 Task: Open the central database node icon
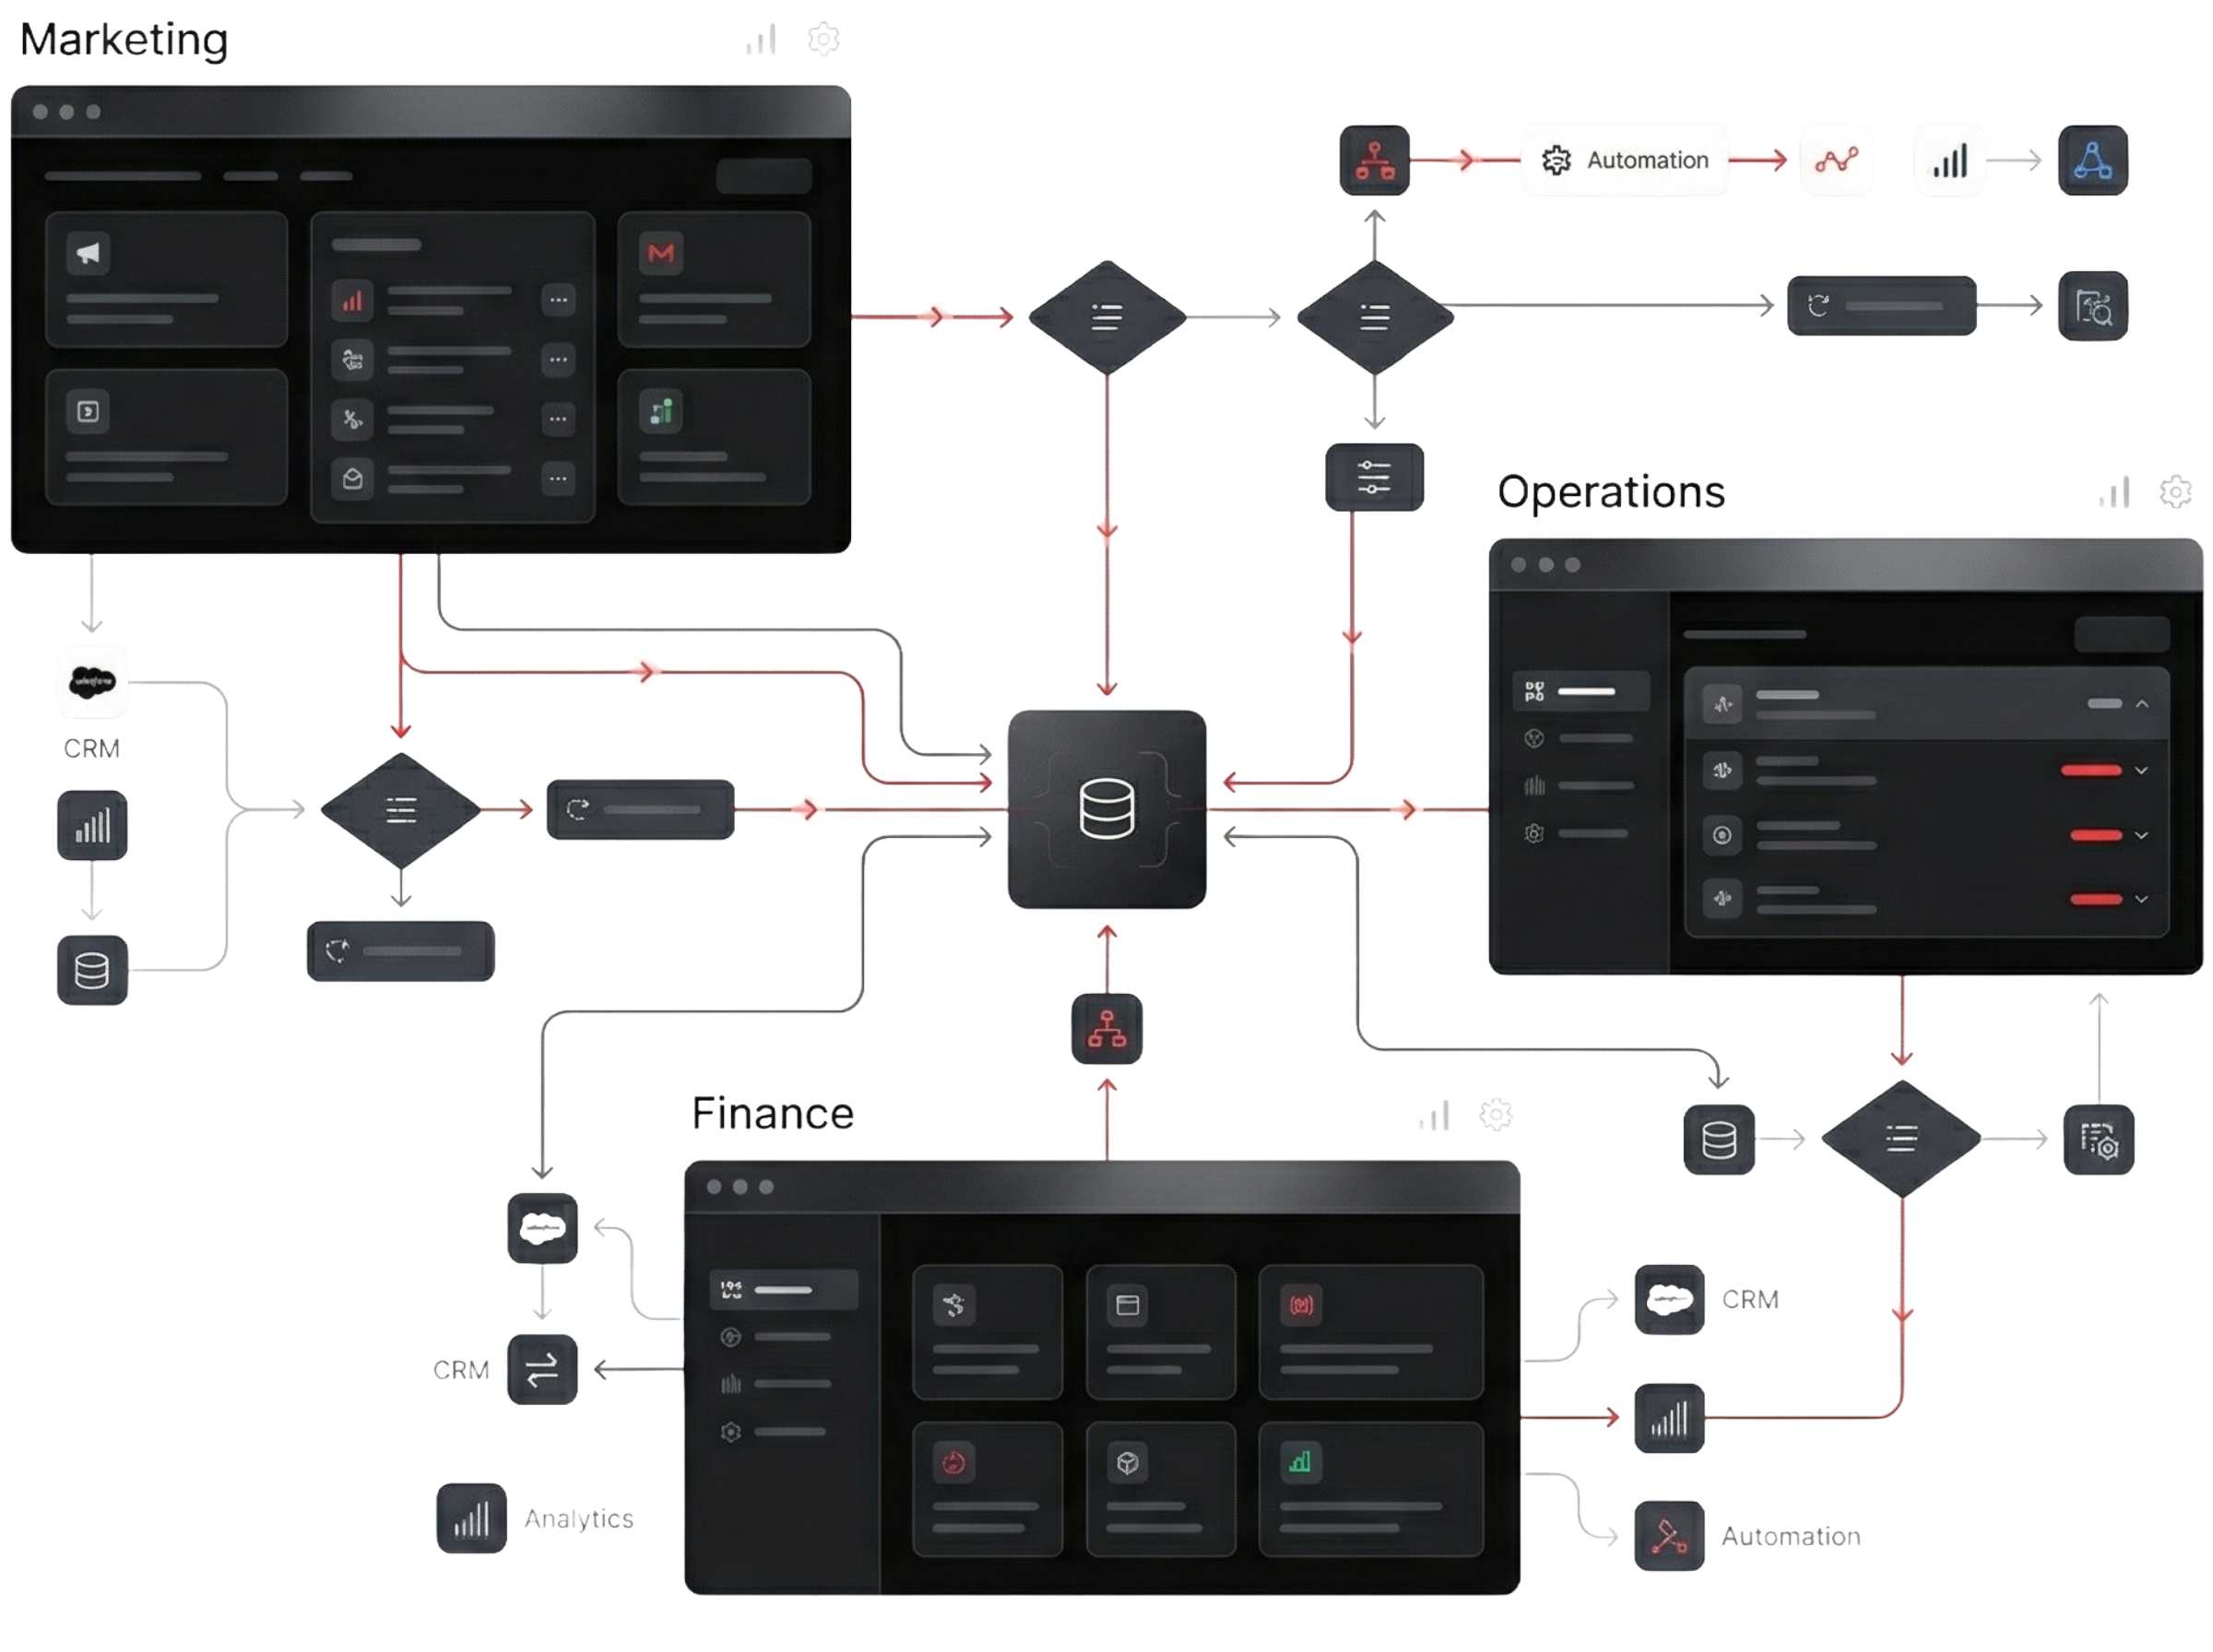tap(1107, 808)
